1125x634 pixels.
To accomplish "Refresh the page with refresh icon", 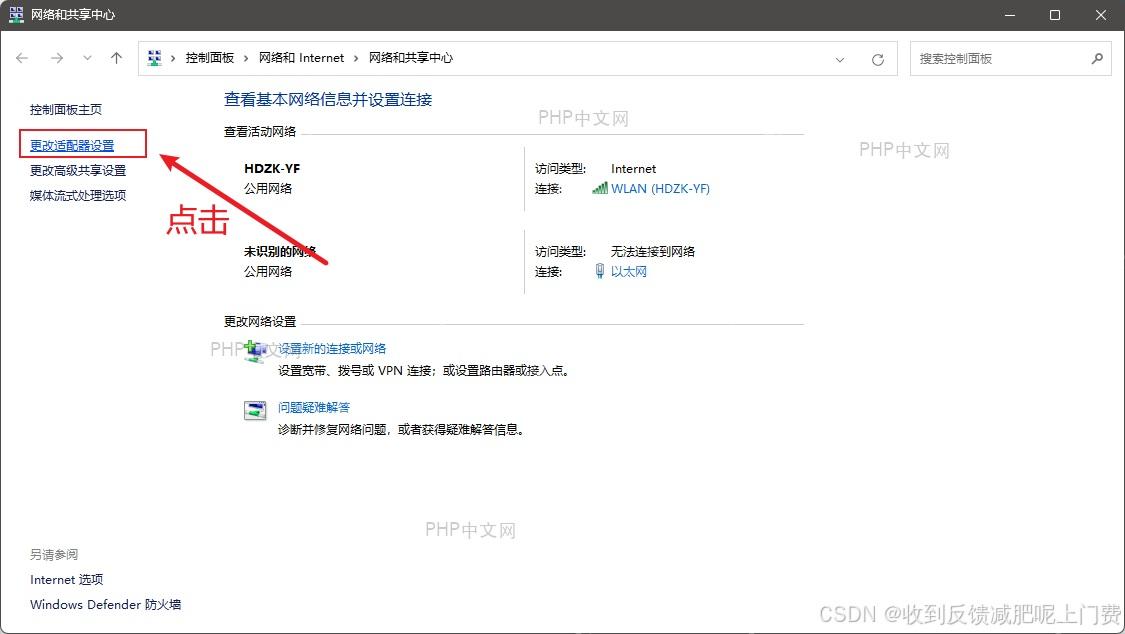I will 877,60.
